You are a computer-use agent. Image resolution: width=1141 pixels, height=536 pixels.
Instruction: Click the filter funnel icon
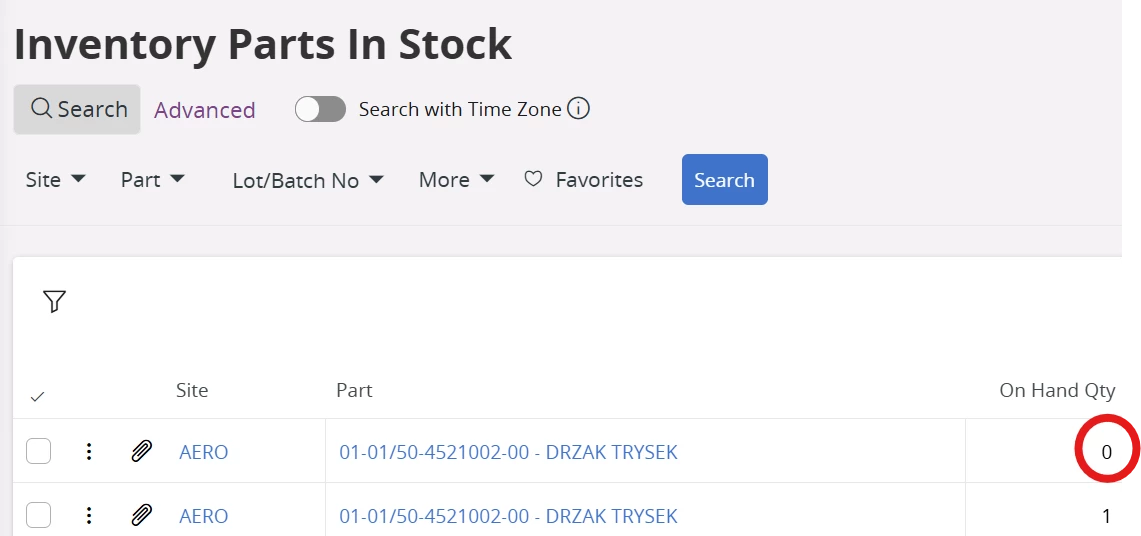coord(55,301)
